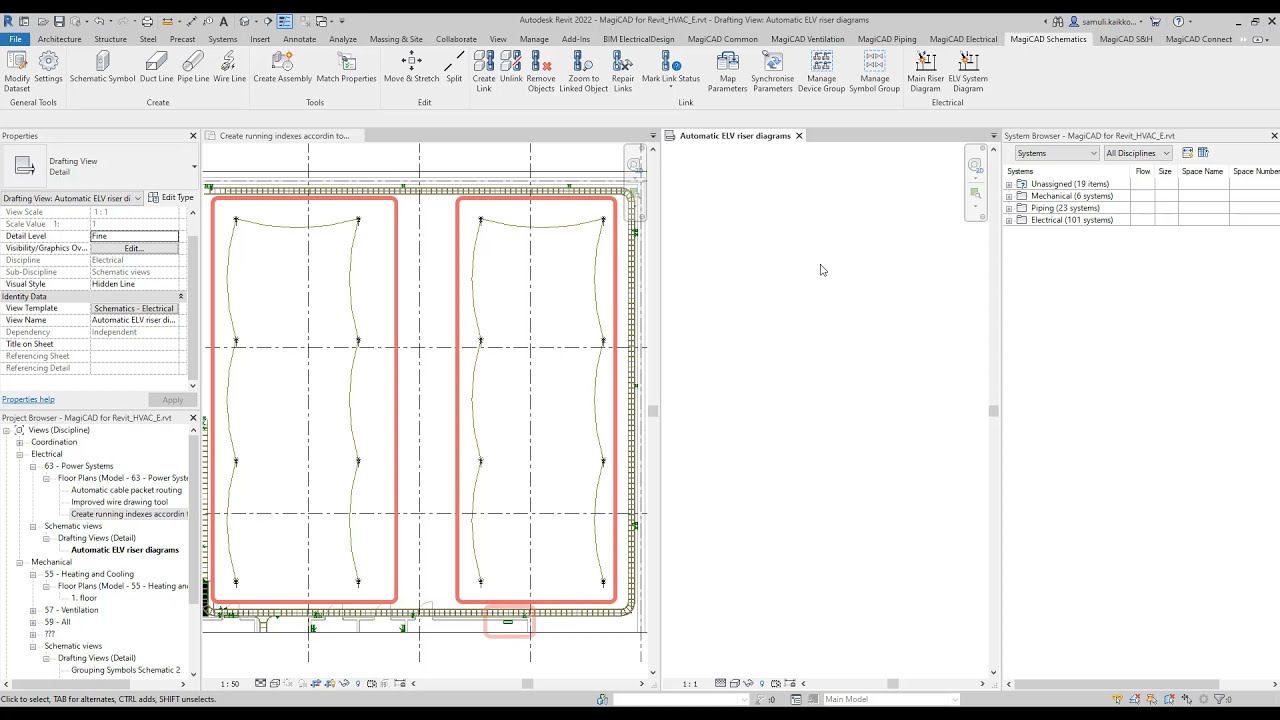Run Repair Links tool
Image resolution: width=1280 pixels, height=720 pixels.
pyautogui.click(x=623, y=72)
